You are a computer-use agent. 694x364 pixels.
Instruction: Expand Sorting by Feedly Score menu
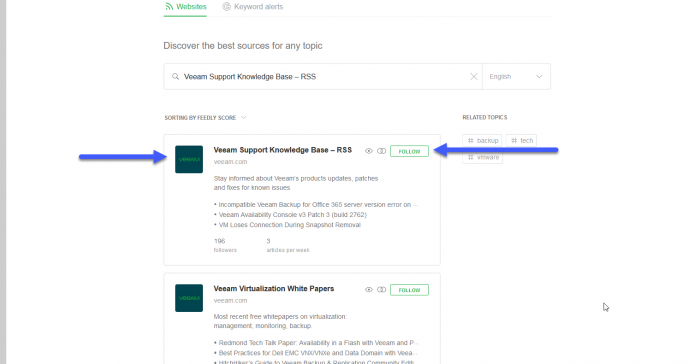click(205, 118)
